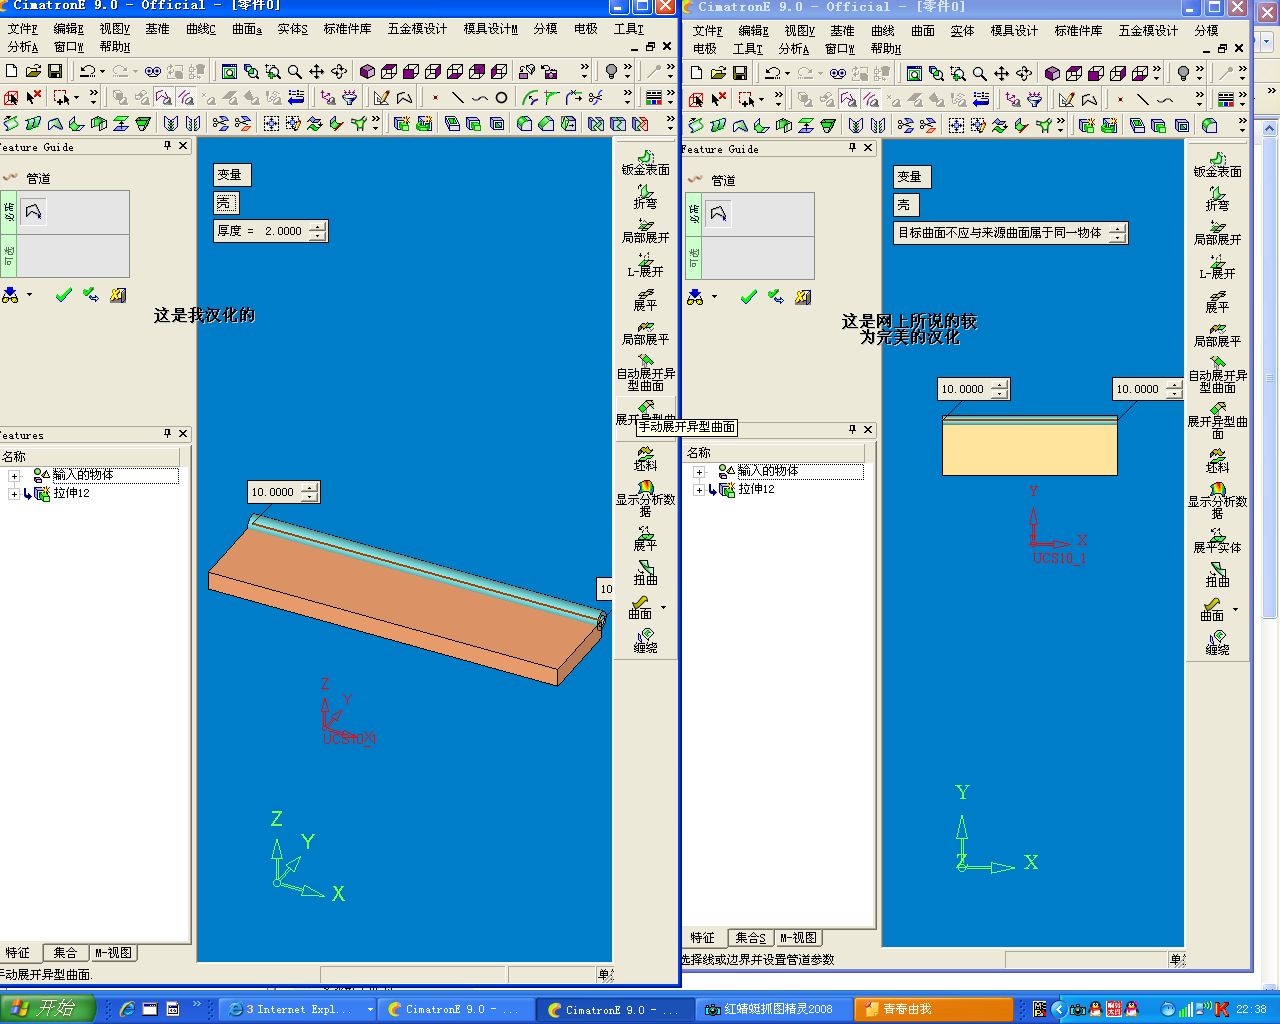The height and width of the screenshot is (1024, 1280).
Task: Click 厚度 value field in left viewport
Action: point(284,231)
